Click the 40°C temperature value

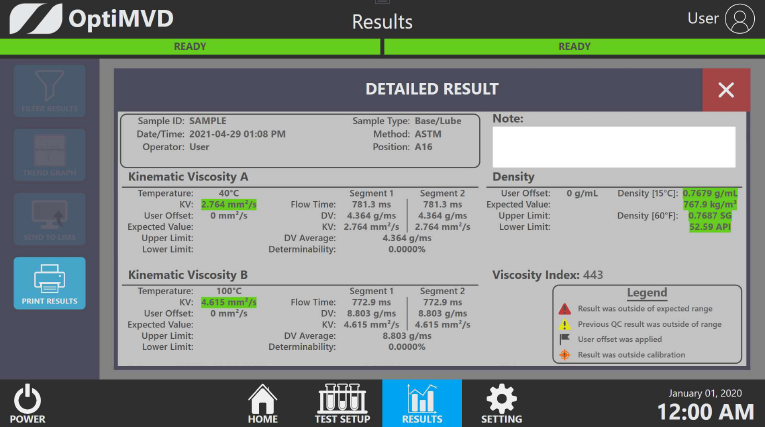pyautogui.click(x=229, y=193)
